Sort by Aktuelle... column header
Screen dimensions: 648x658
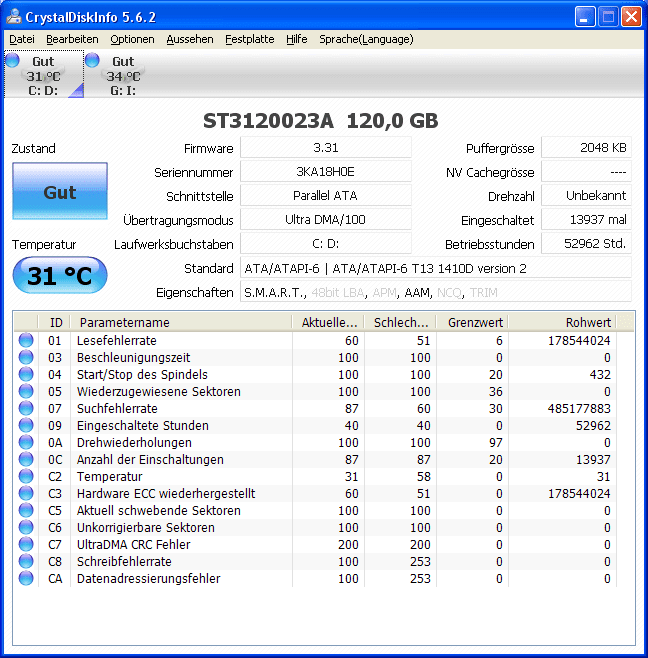pos(328,322)
